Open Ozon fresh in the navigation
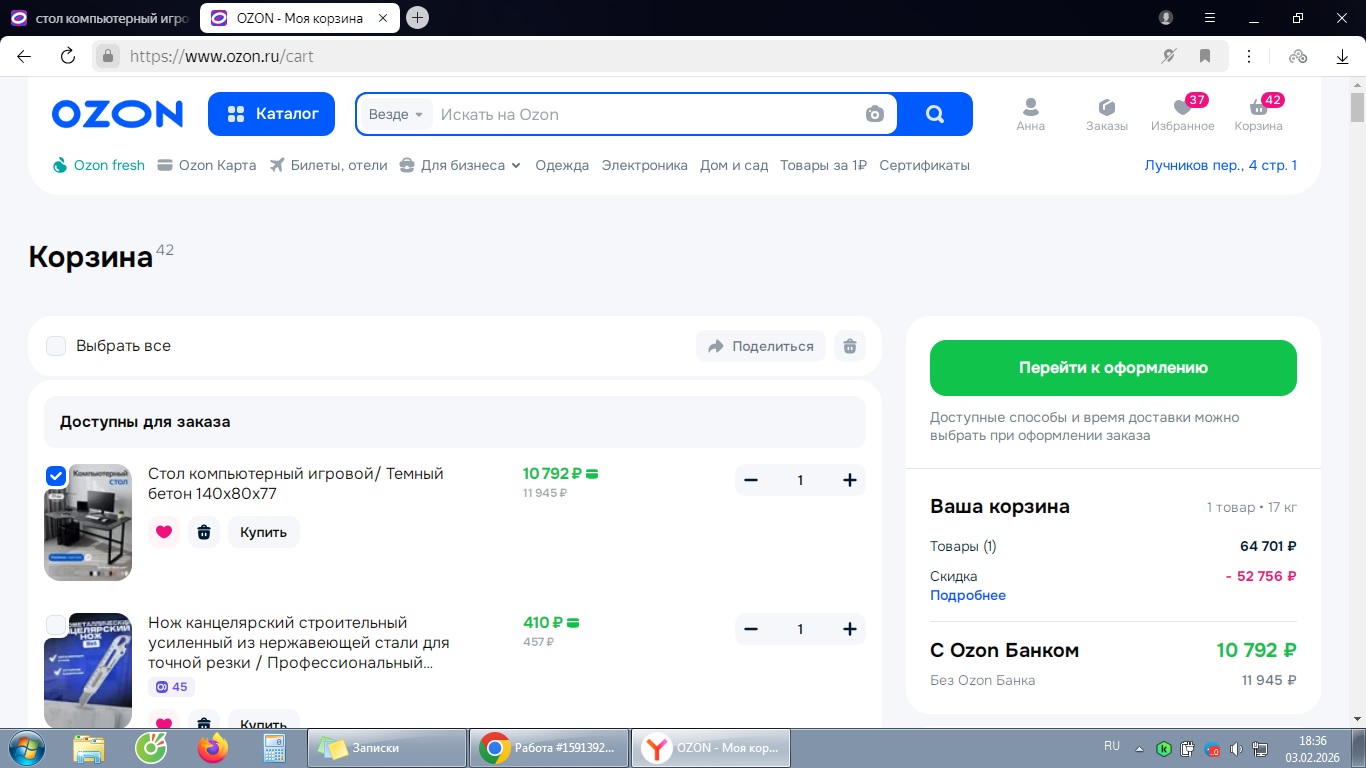The height and width of the screenshot is (768, 1366). [x=98, y=166]
